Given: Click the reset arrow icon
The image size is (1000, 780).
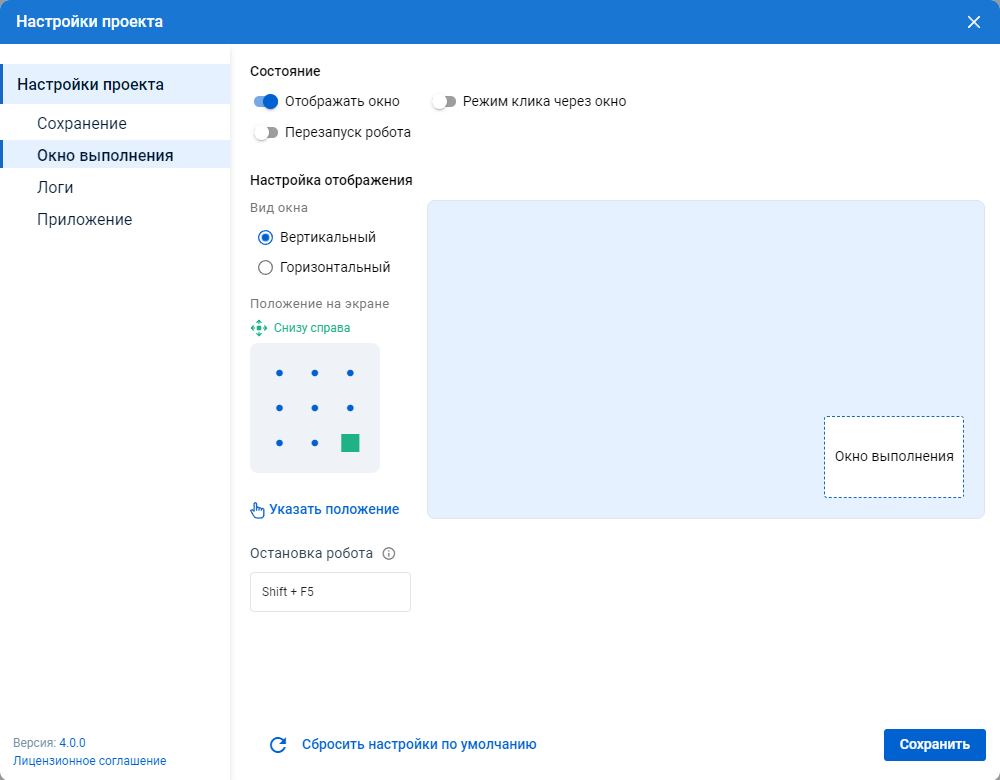Looking at the screenshot, I should pos(278,745).
